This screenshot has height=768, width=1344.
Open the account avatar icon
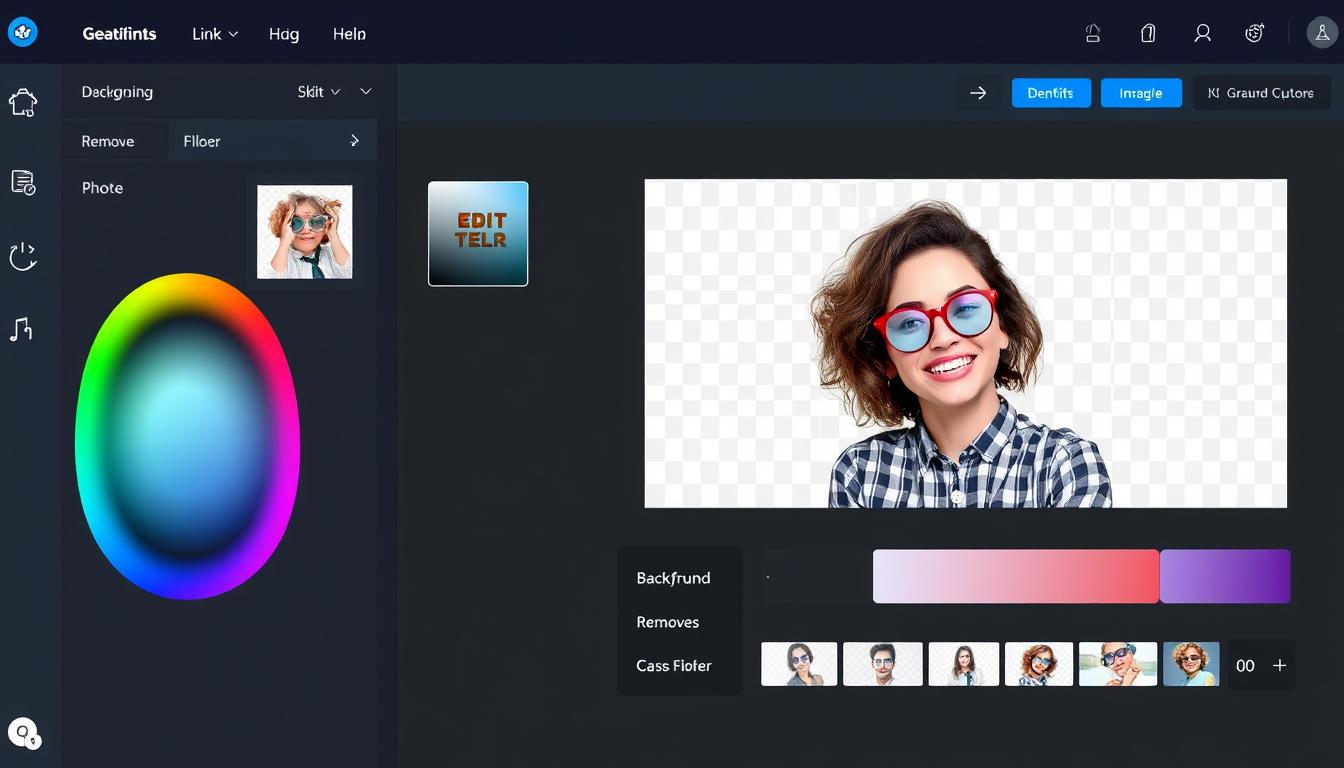click(1322, 33)
